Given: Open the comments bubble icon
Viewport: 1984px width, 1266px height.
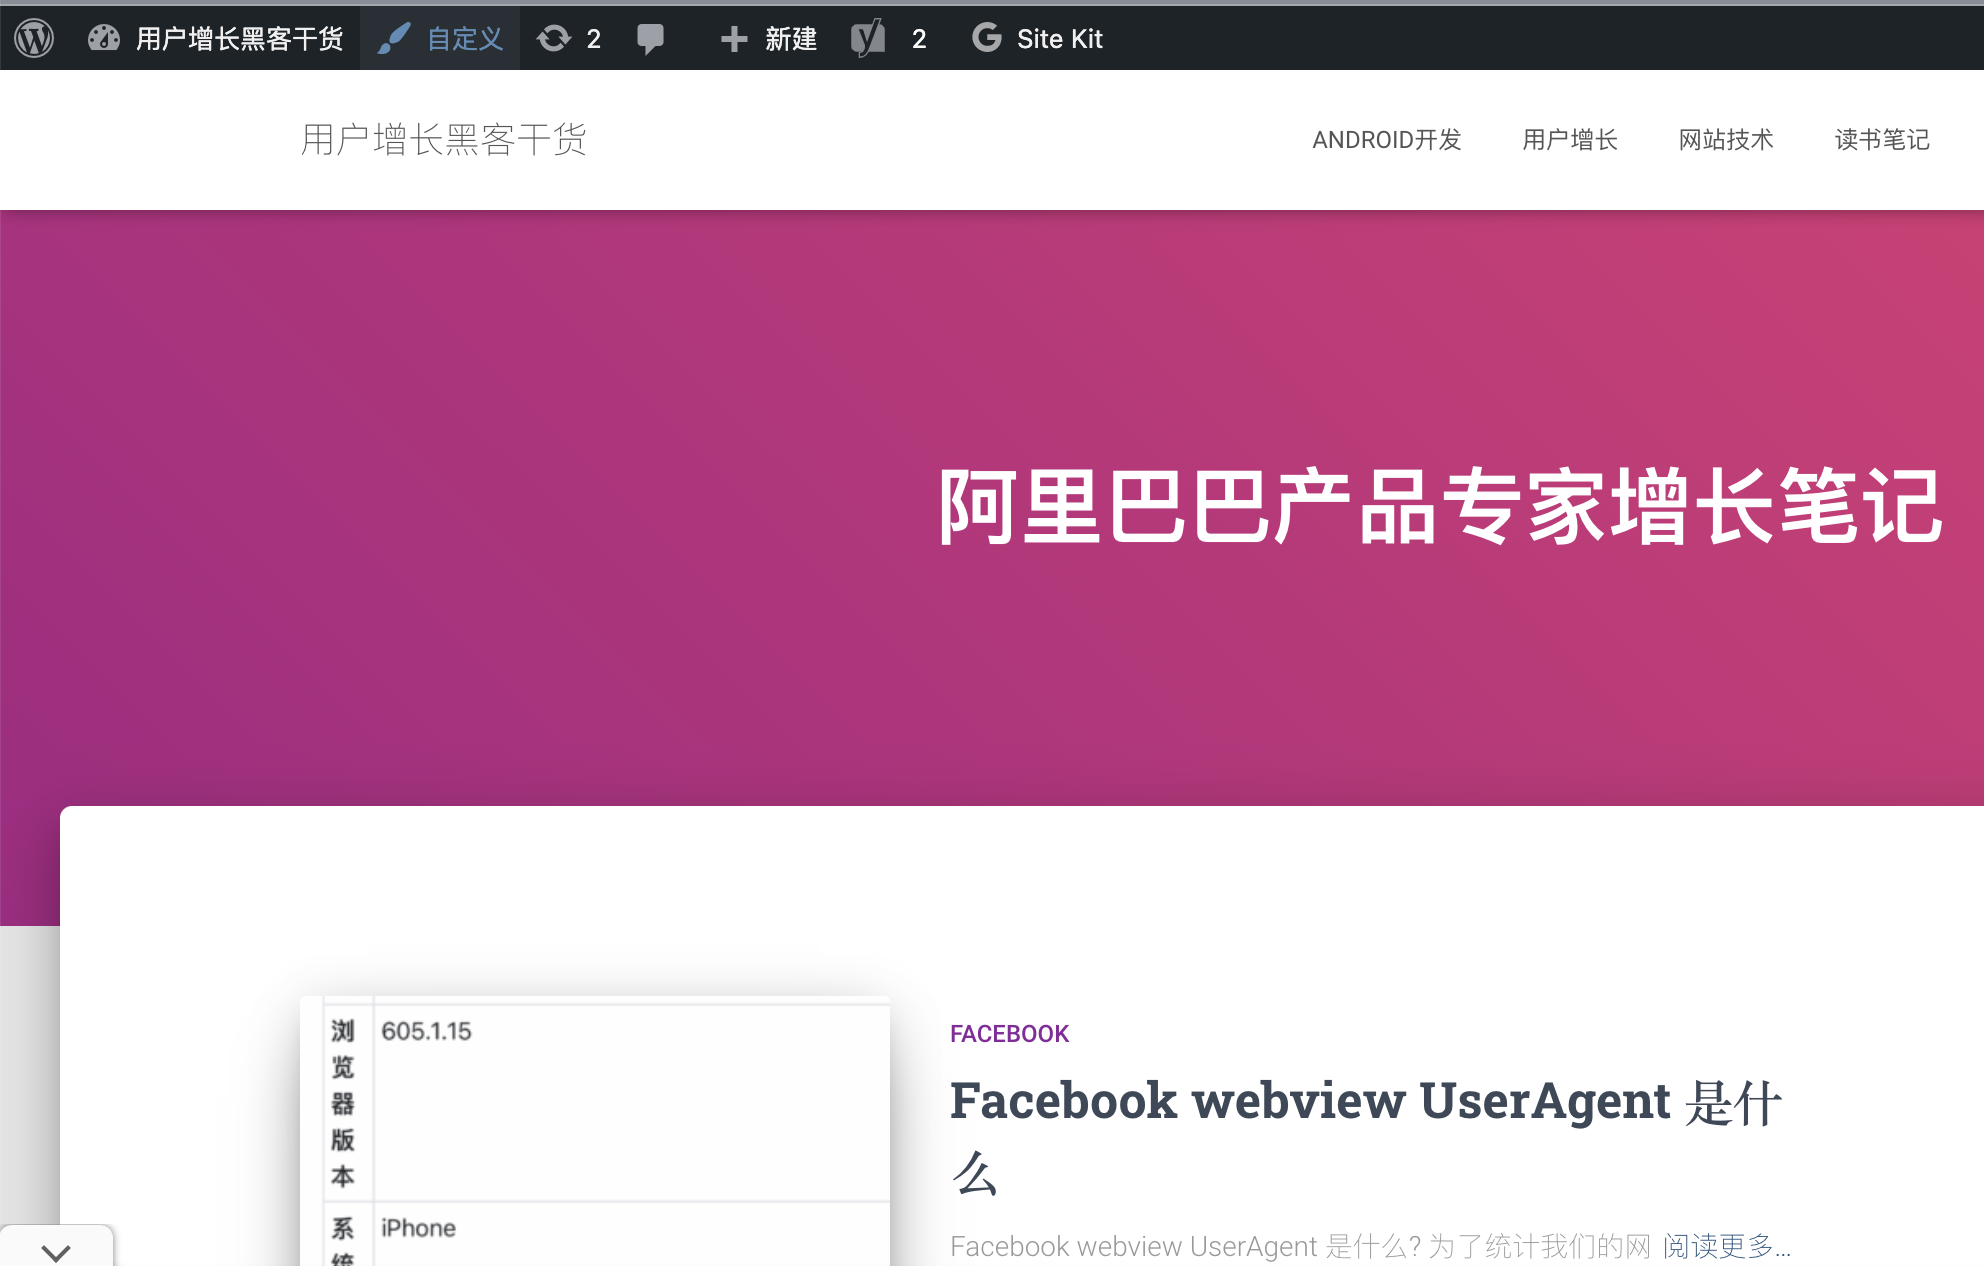Looking at the screenshot, I should tap(650, 38).
